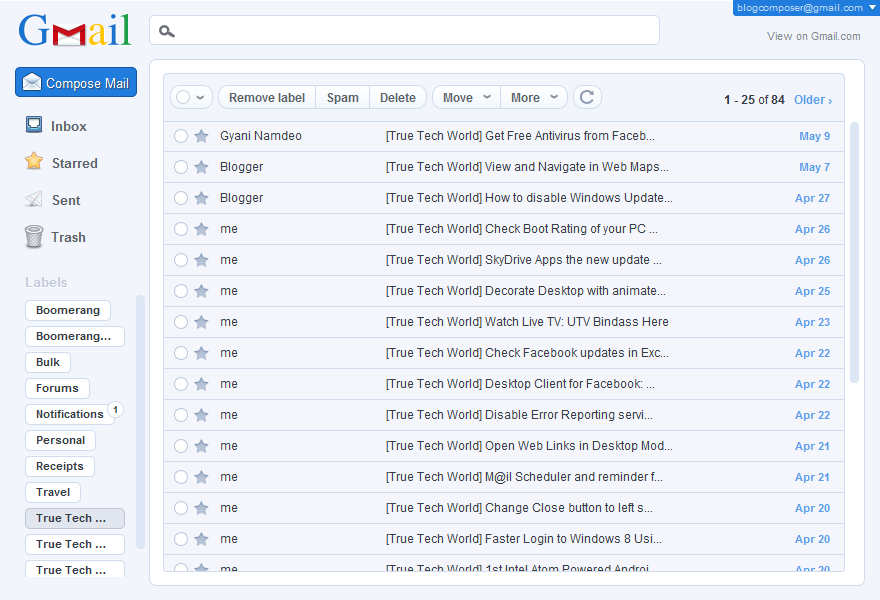Click the Notifications unread count badge

pyautogui.click(x=115, y=410)
